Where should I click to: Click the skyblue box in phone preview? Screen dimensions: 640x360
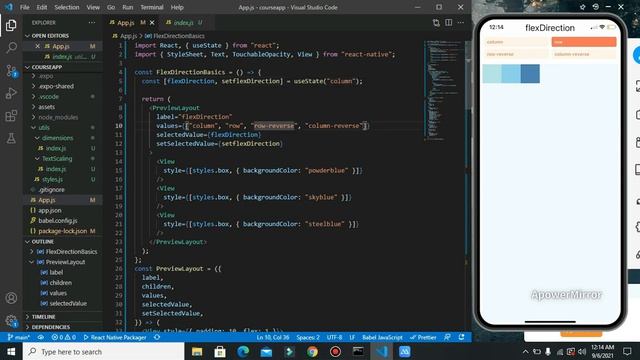coord(511,73)
